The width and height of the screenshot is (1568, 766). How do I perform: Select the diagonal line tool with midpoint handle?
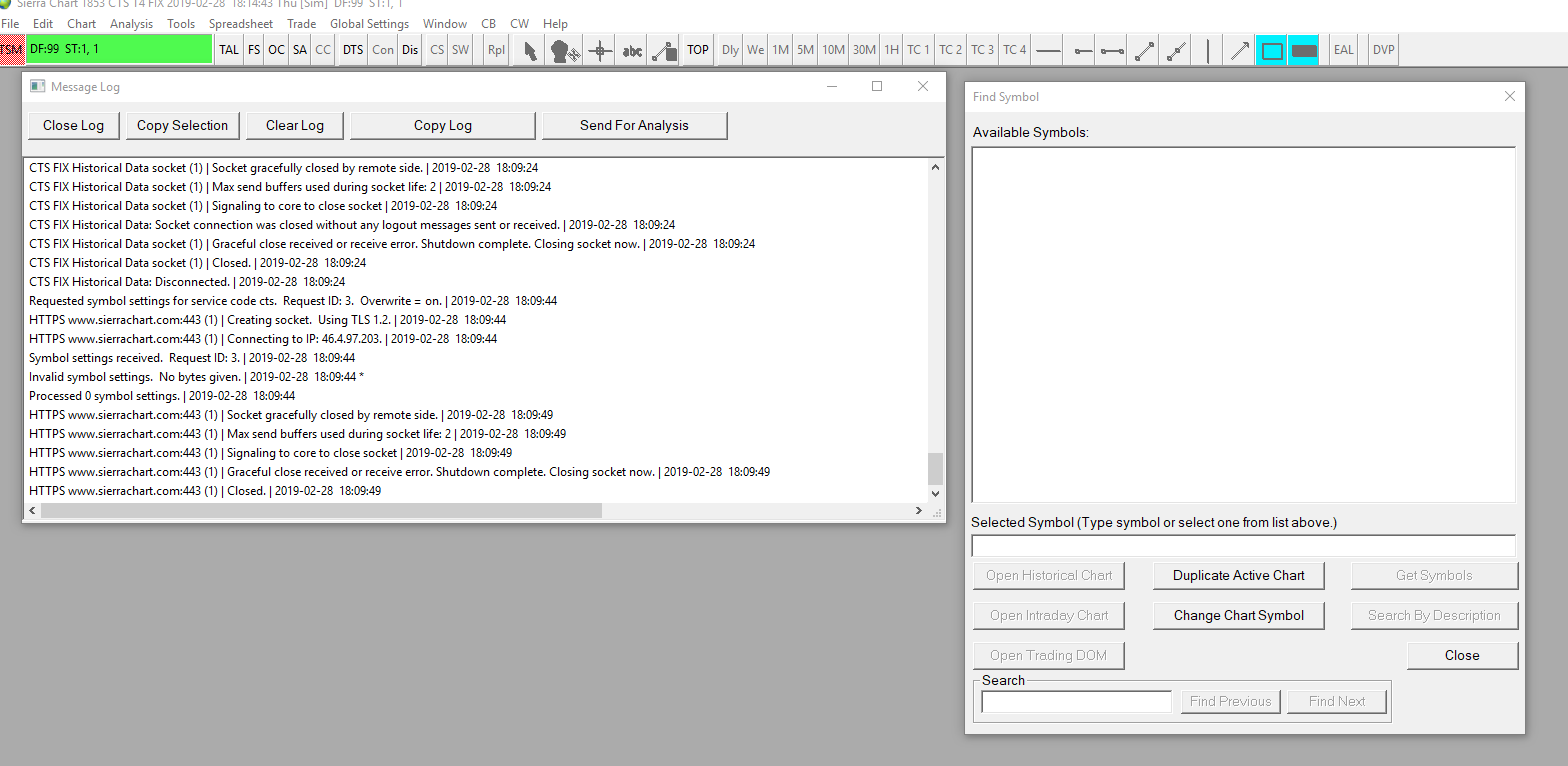pyautogui.click(x=1176, y=50)
